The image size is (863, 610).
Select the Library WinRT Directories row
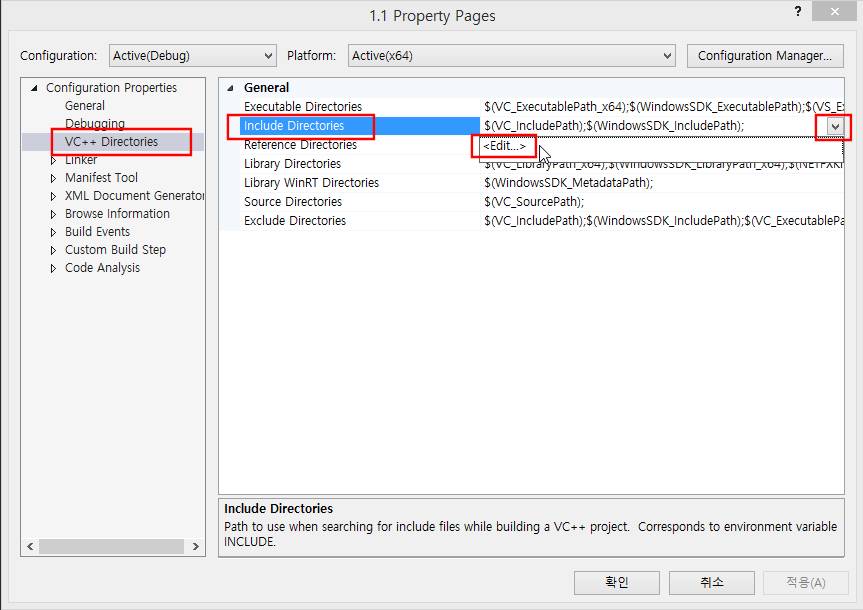311,183
